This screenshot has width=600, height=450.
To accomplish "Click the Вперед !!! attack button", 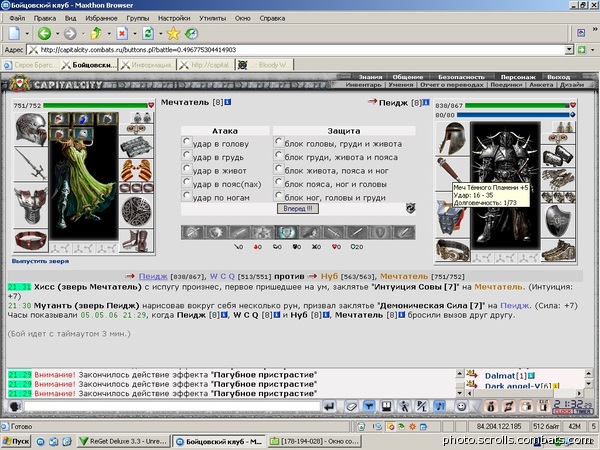I will (298, 209).
